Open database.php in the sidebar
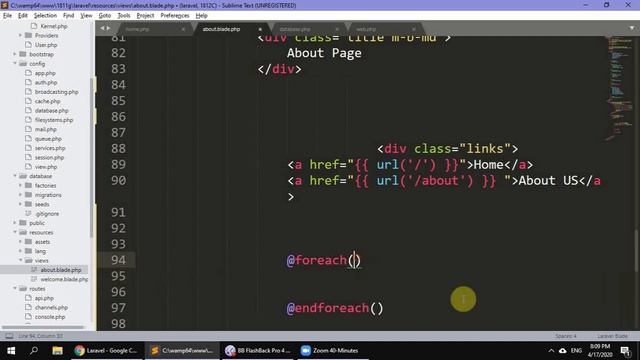Screen dimensions: 640x360 click(x=51, y=111)
